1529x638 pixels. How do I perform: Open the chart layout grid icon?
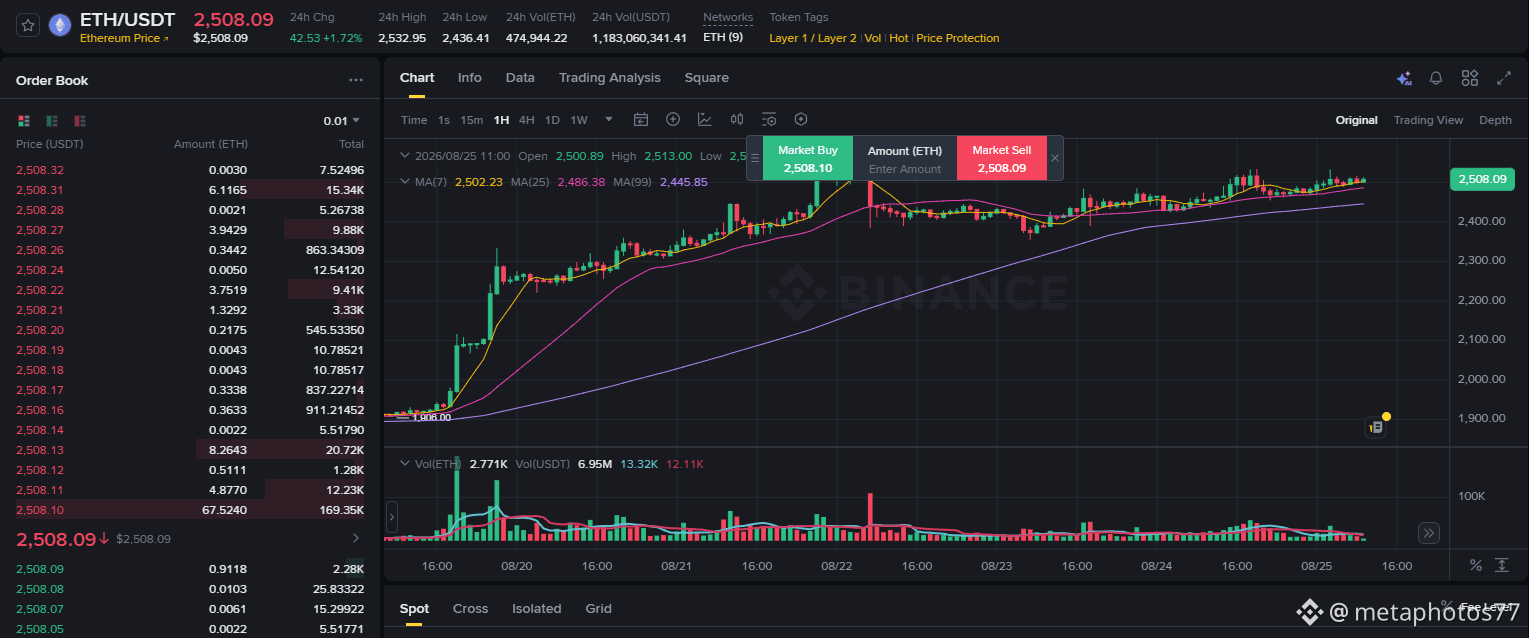(x=1470, y=78)
